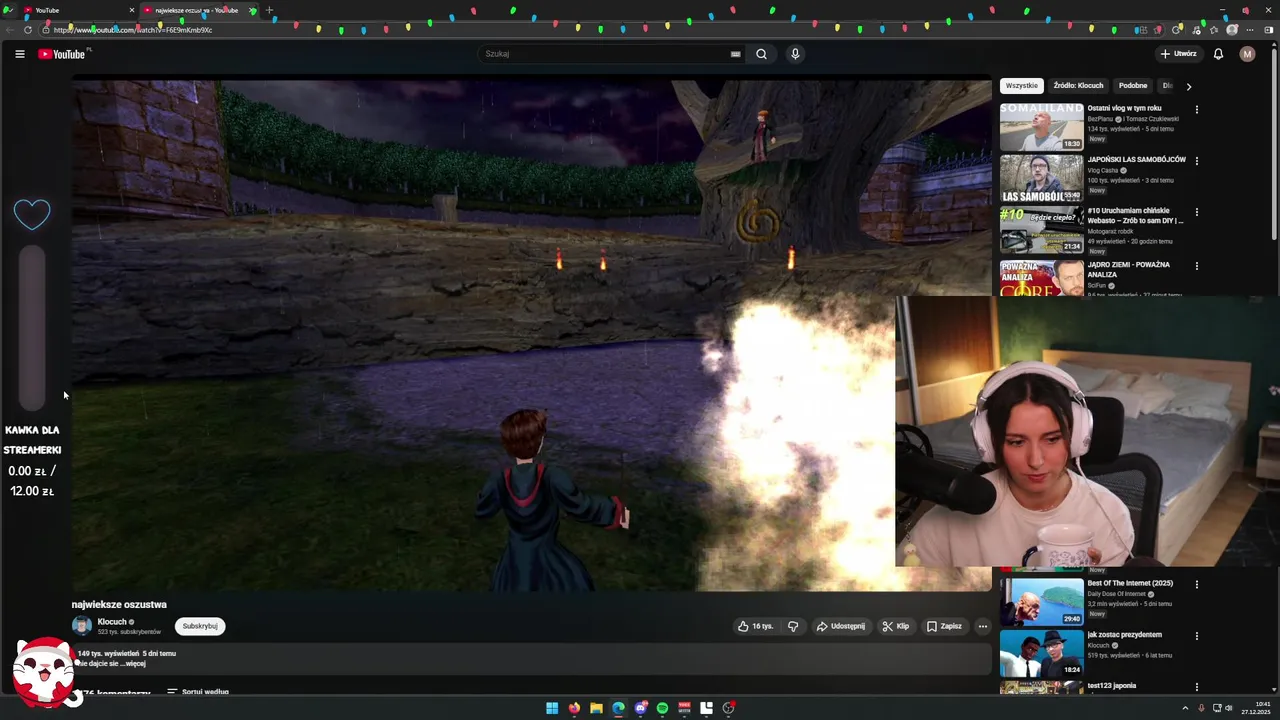Viewport: 1280px width, 720px height.
Task: Open Microsoft Edge from taskbar
Action: tap(618, 708)
